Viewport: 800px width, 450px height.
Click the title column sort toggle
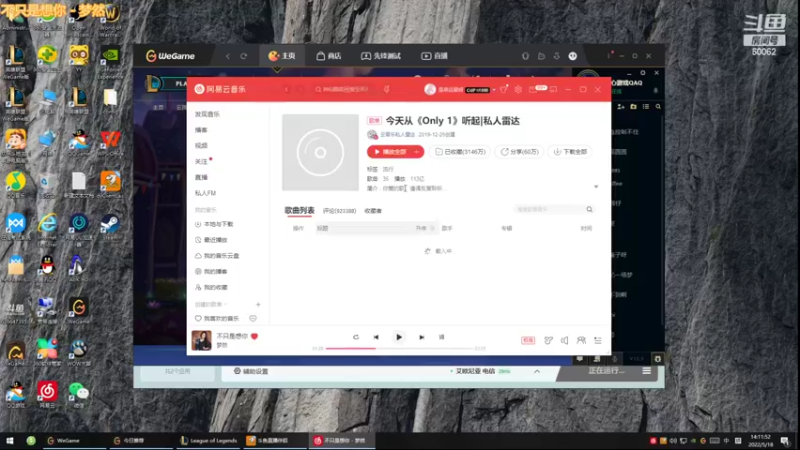click(425, 228)
